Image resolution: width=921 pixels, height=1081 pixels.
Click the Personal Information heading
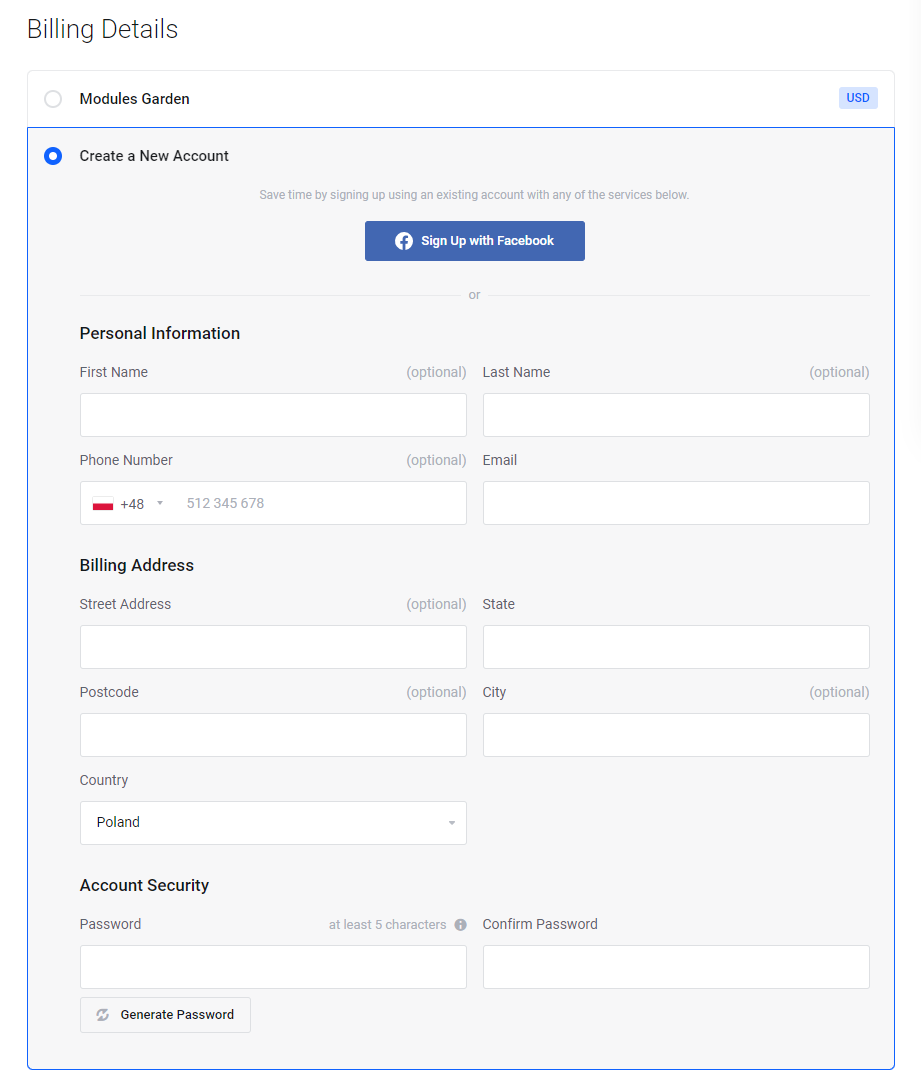tap(160, 333)
